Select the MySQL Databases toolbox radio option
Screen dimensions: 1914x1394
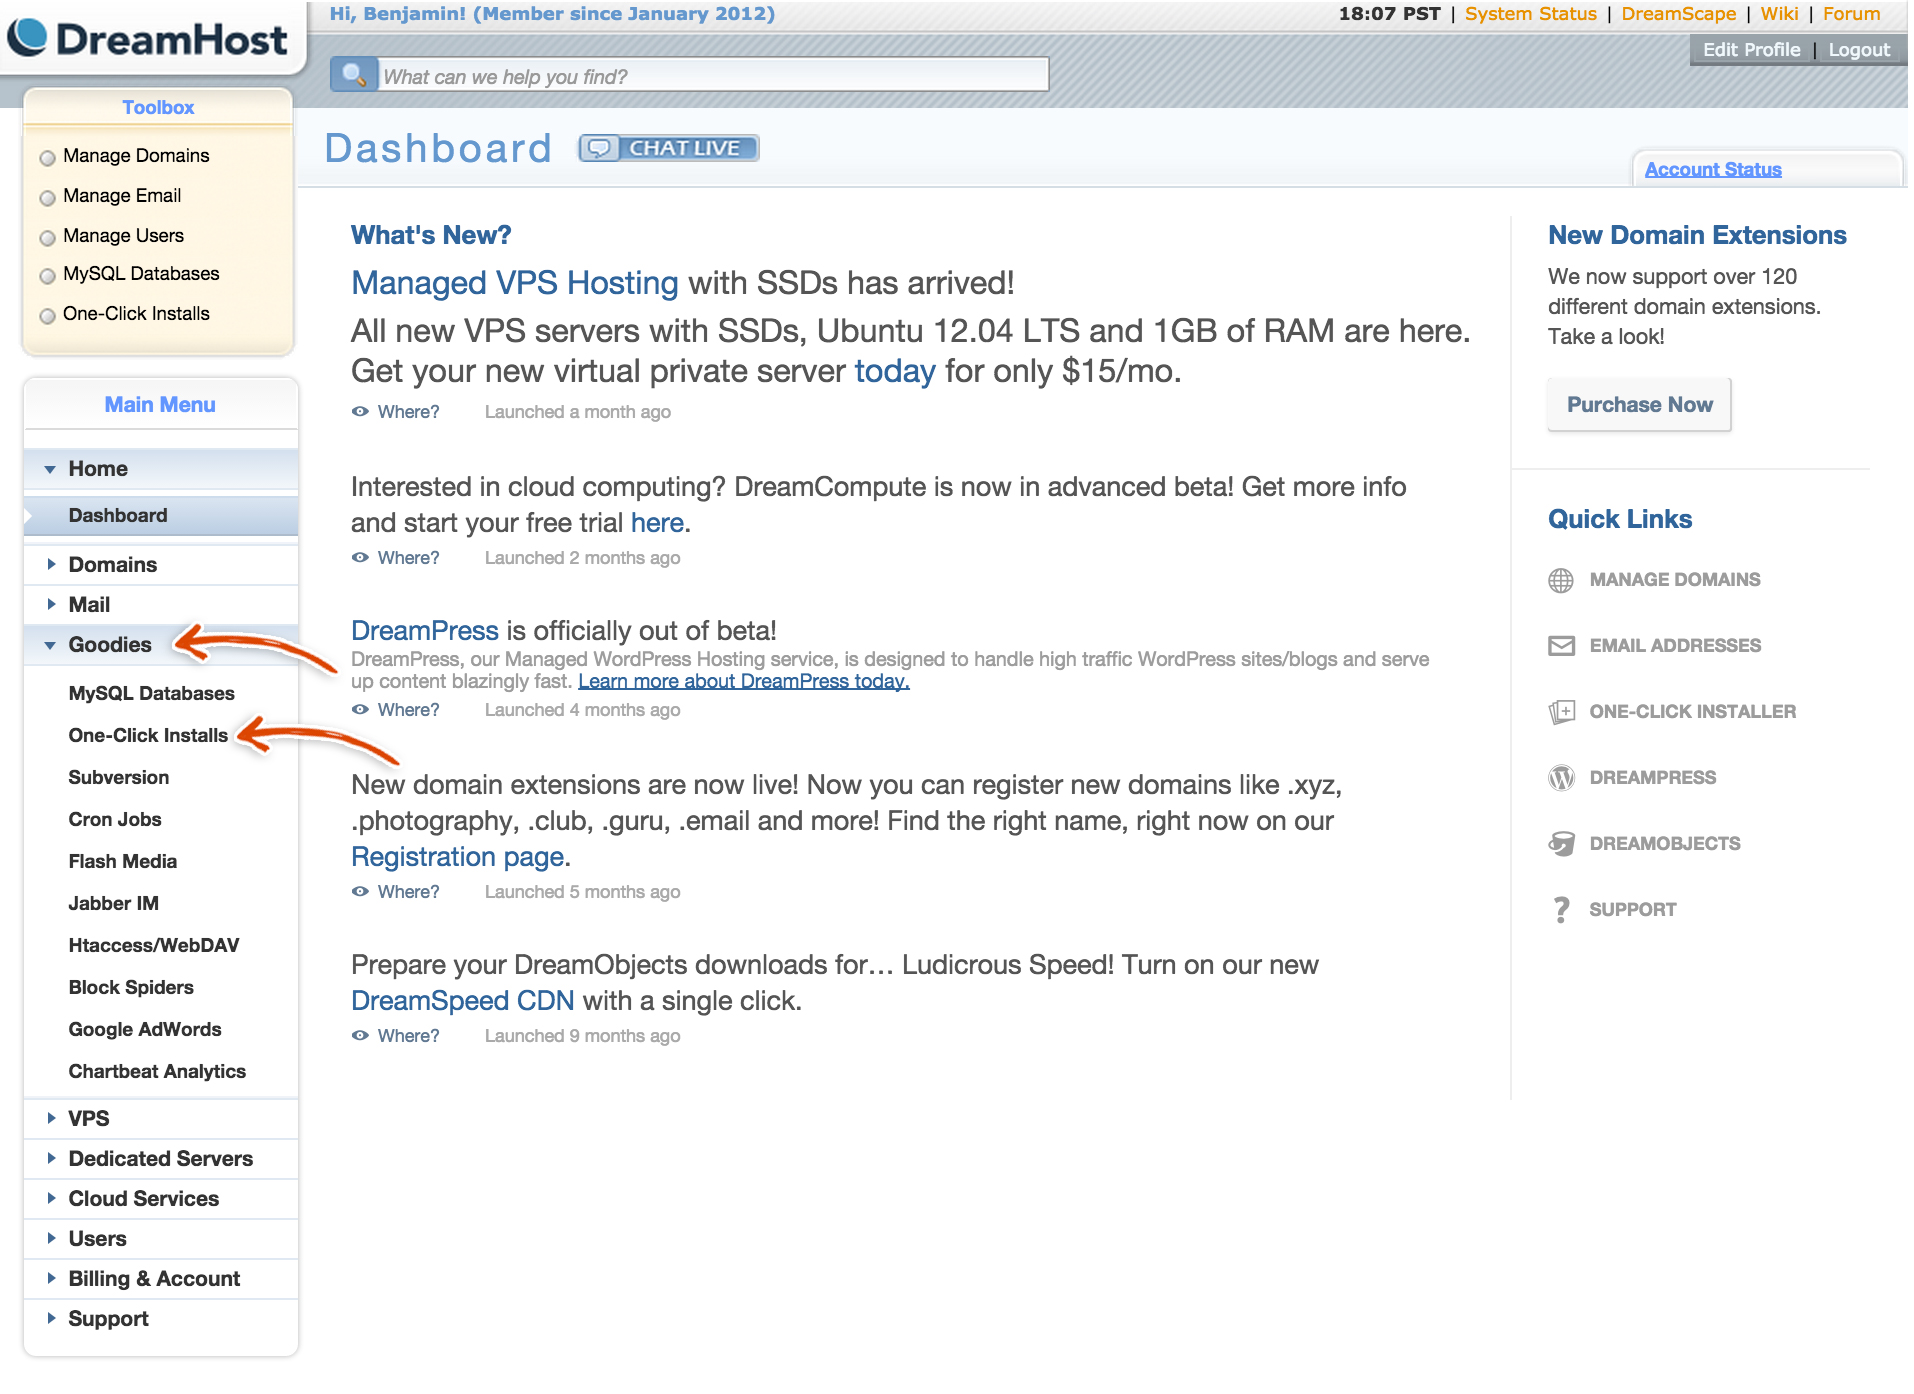[x=47, y=275]
